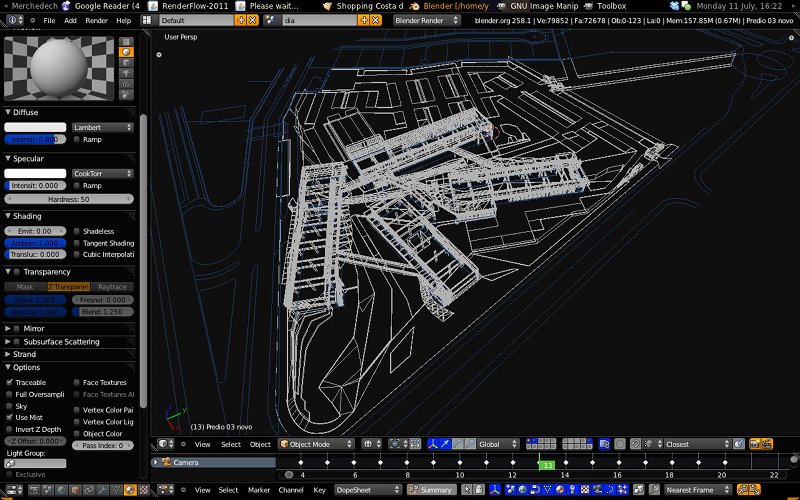Viewport: 800px width, 500px height.
Task: Add new scene next to dia field
Action: pyautogui.click(x=363, y=20)
